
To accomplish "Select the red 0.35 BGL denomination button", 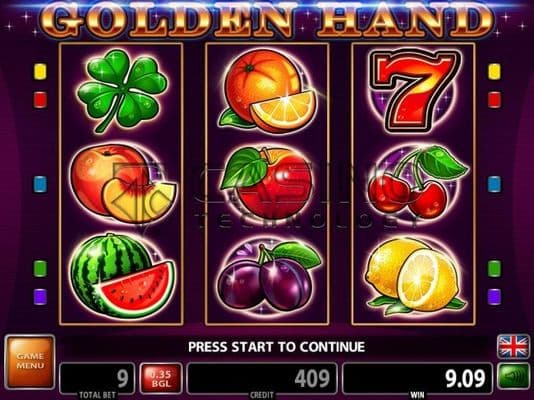I will (160, 379).
